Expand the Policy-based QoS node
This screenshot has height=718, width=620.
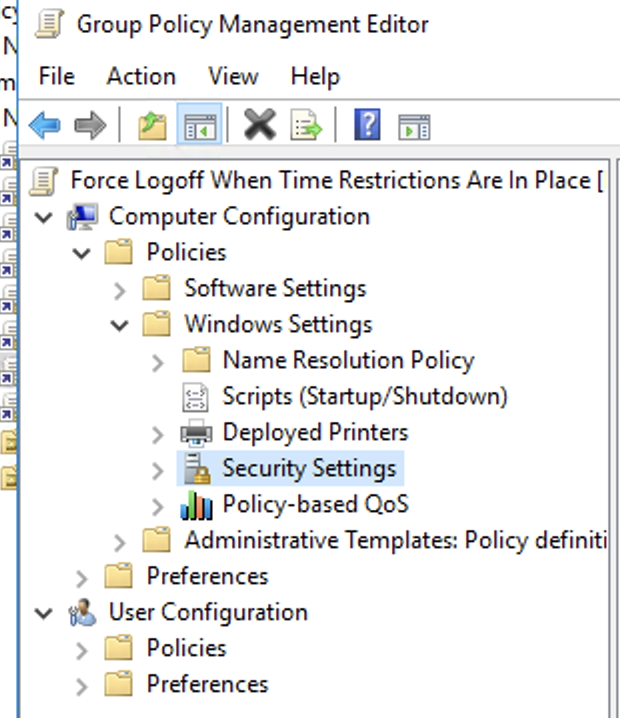[158, 506]
